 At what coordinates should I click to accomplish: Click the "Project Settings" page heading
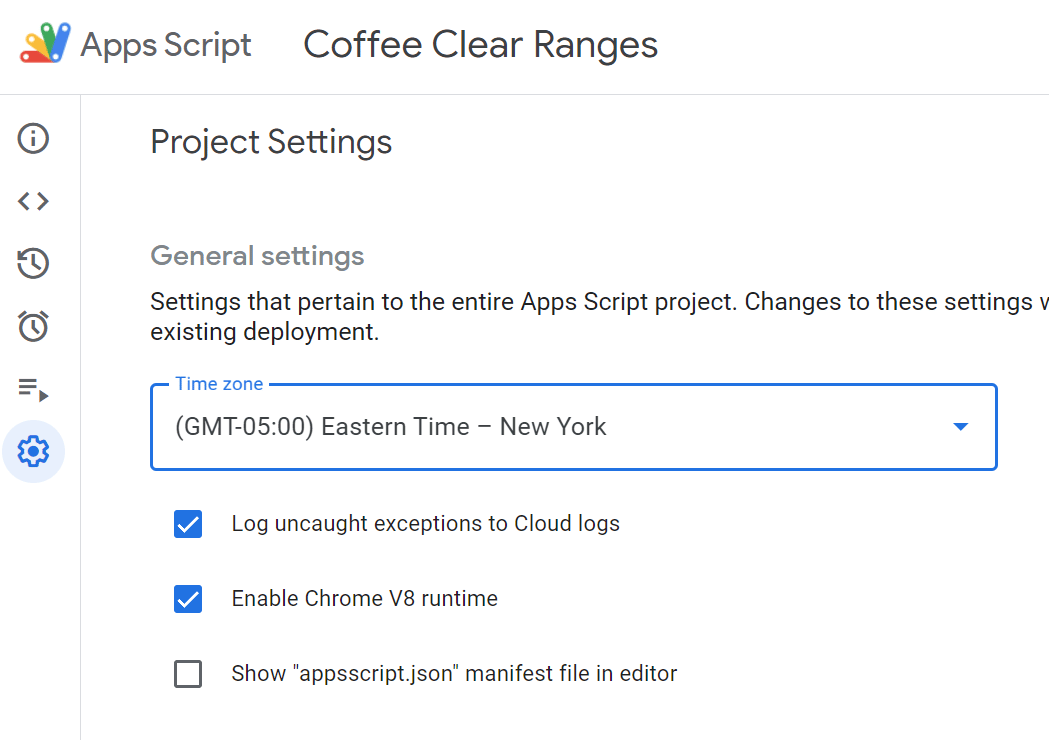pos(271,142)
